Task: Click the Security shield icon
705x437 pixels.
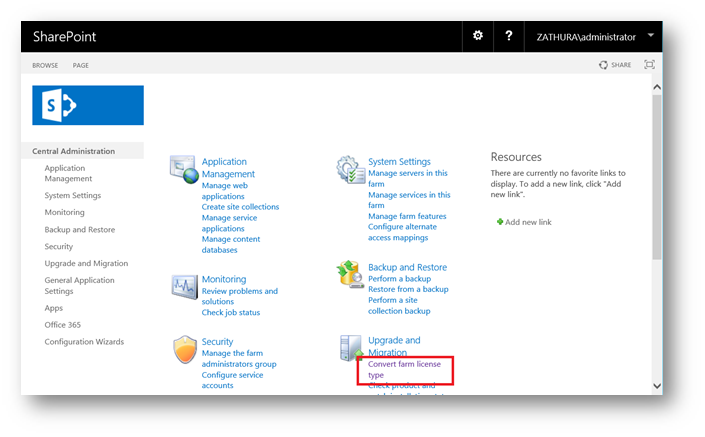Action: click(185, 349)
